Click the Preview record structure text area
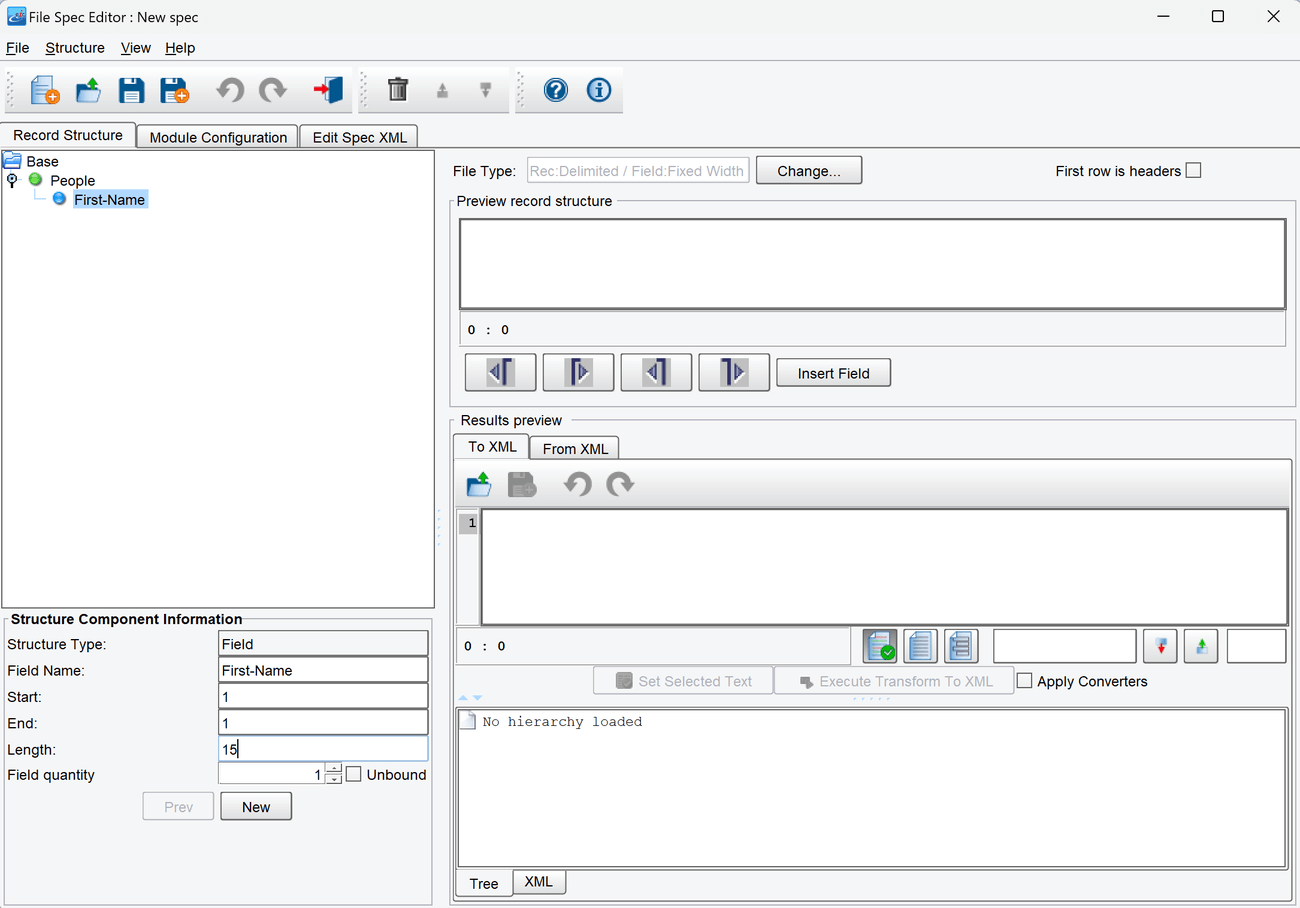 [x=873, y=264]
